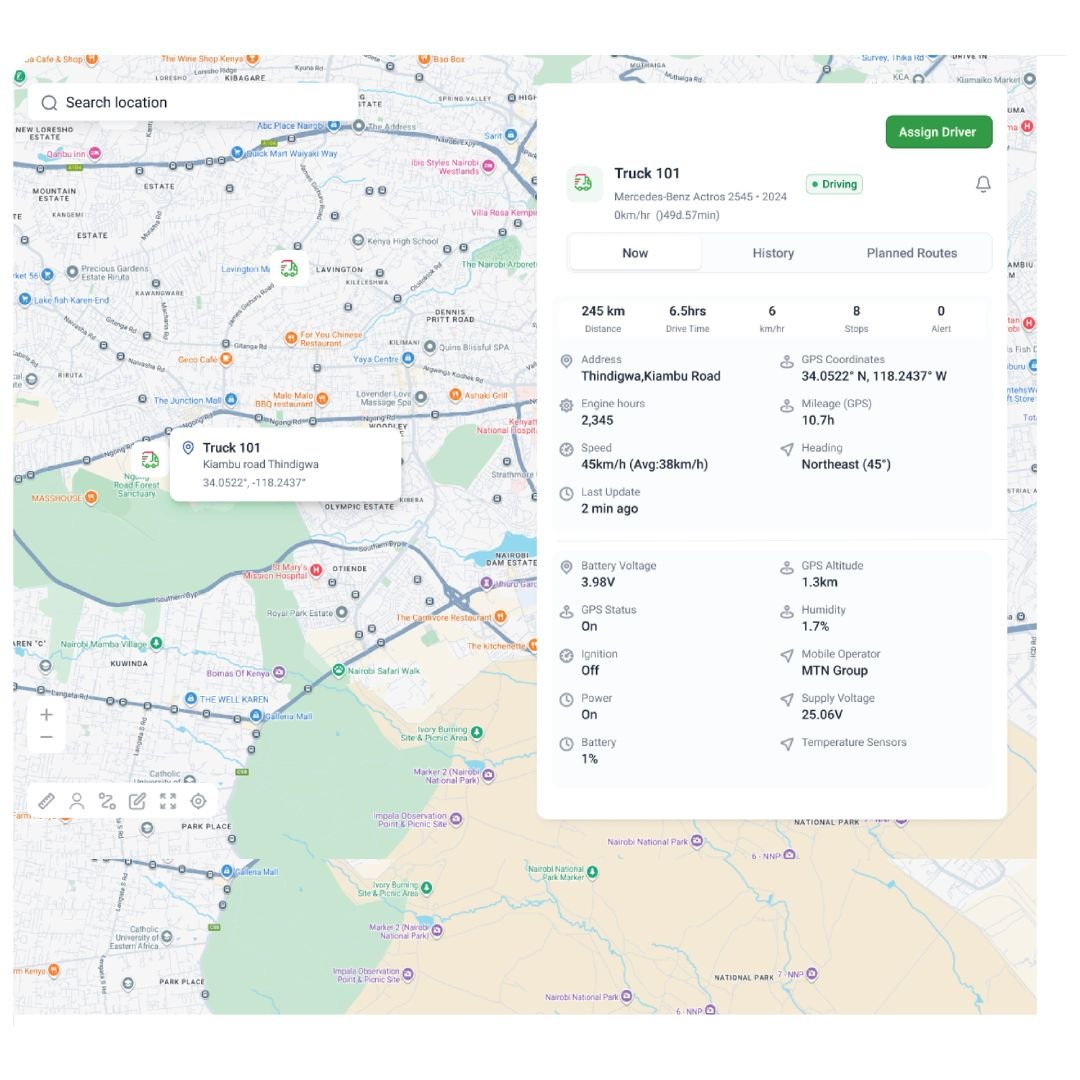Click the Search location field
This screenshot has width=1080, height=1080.
[193, 103]
